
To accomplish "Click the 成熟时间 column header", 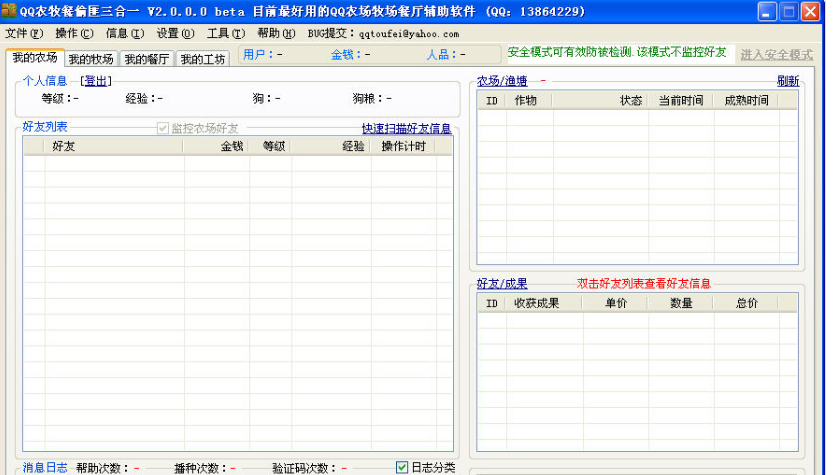I will (746, 101).
